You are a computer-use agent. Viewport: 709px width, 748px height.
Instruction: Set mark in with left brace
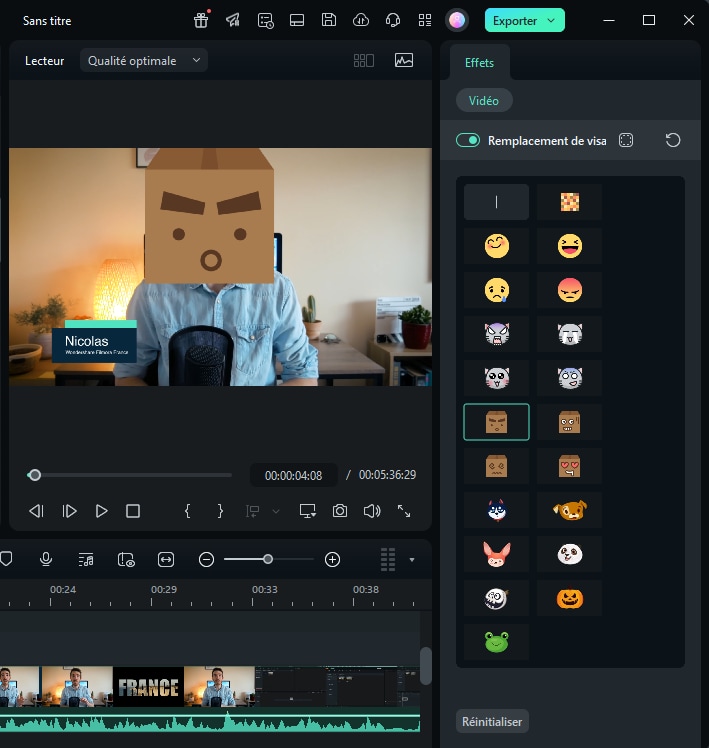tap(188, 511)
